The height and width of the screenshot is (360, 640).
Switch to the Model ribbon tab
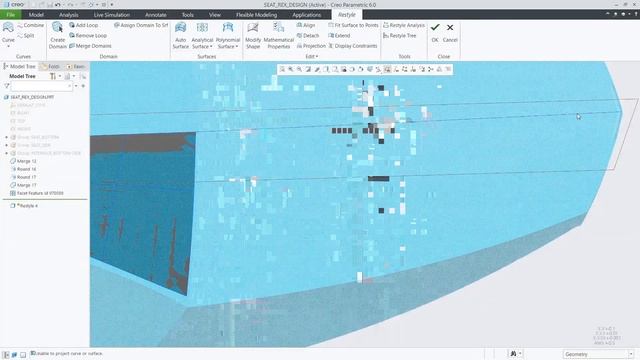pos(36,15)
